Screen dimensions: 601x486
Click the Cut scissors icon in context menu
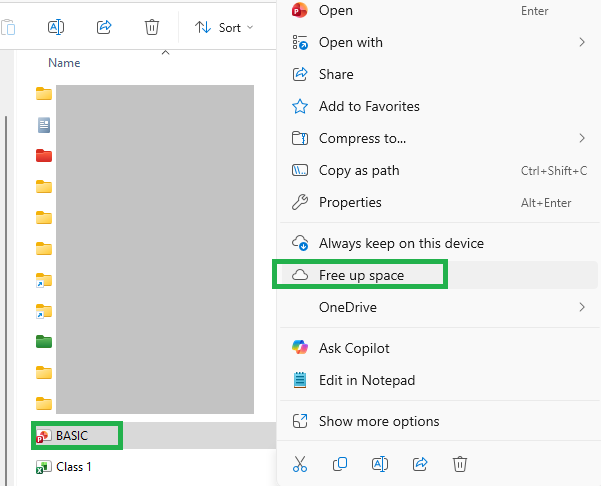pyautogui.click(x=300, y=464)
